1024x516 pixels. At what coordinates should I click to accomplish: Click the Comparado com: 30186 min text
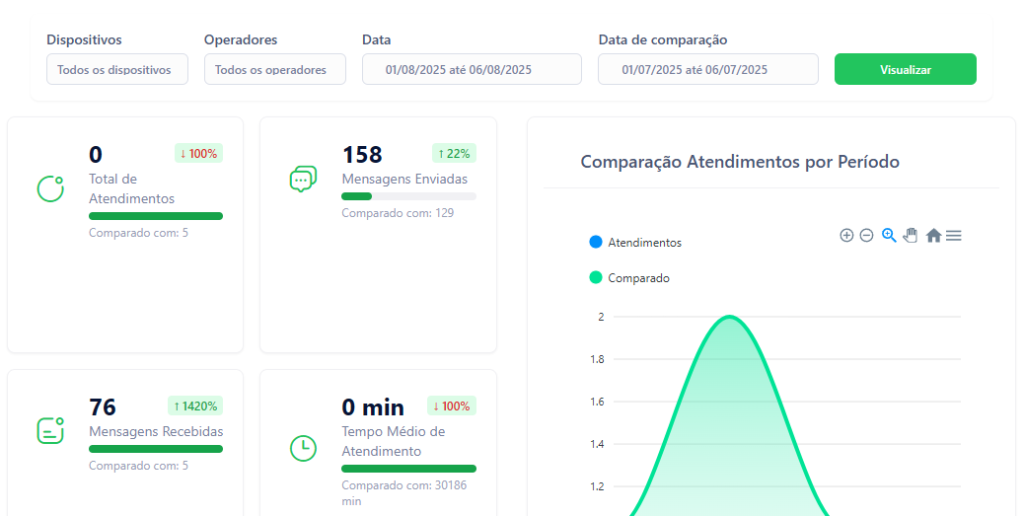(404, 493)
